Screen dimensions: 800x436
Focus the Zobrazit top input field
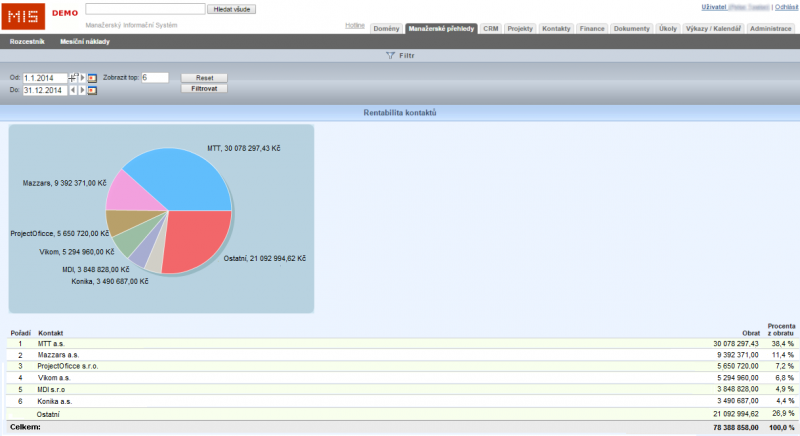point(155,77)
